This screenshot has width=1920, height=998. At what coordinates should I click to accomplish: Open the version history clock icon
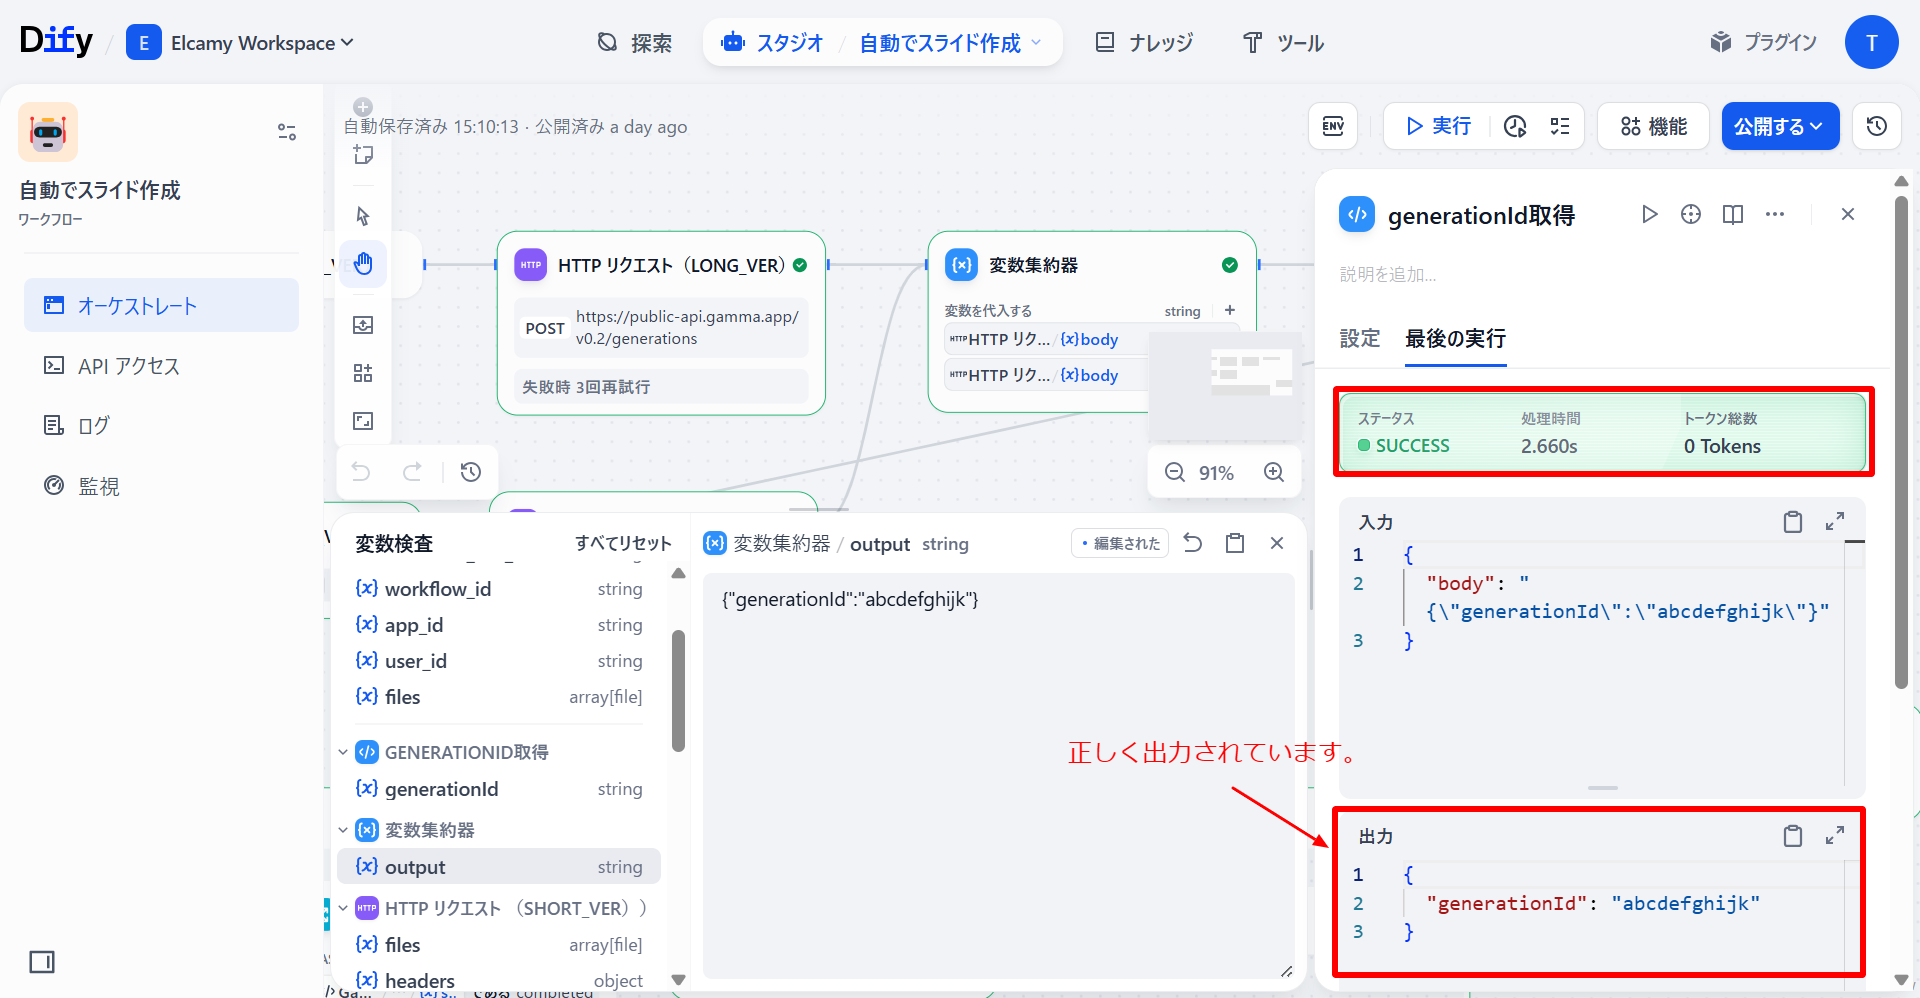(1877, 126)
